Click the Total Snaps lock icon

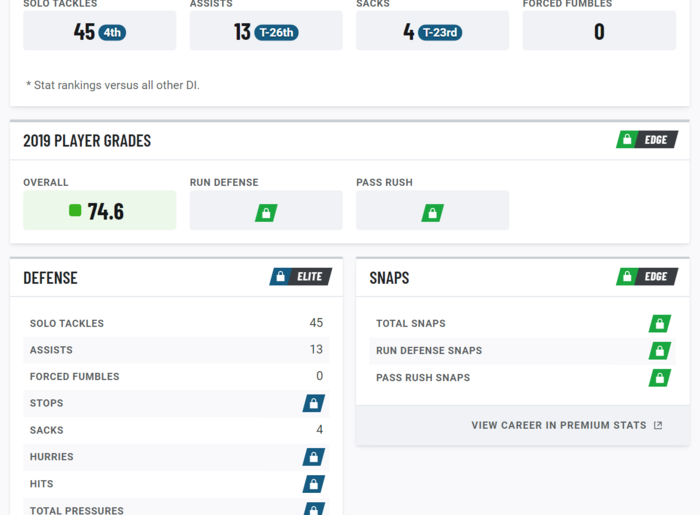tap(660, 324)
